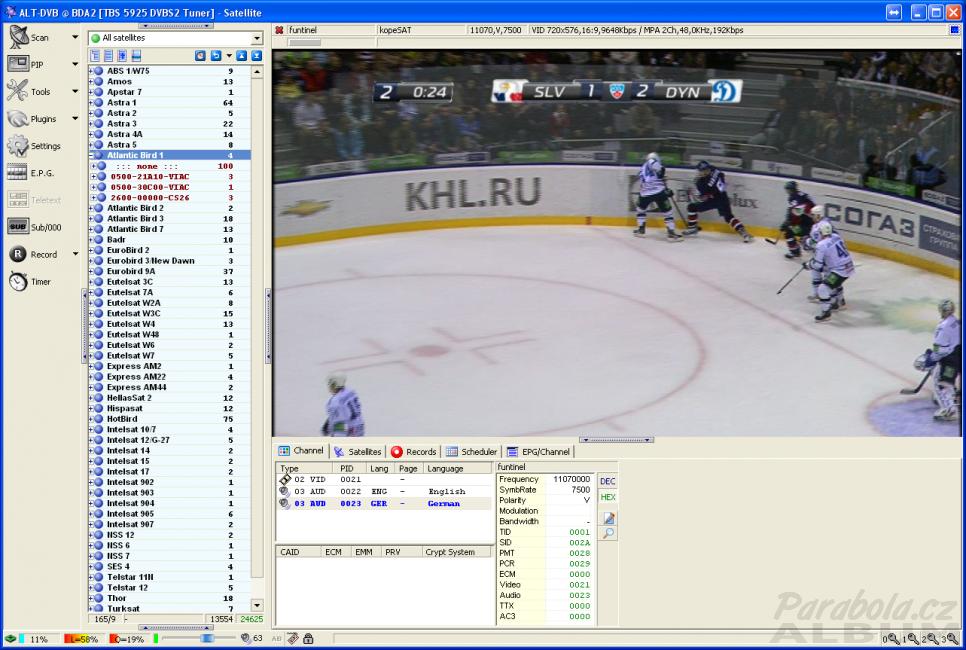Expand the Astra 1 satellite node
Image resolution: width=966 pixels, height=650 pixels.
click(91, 103)
